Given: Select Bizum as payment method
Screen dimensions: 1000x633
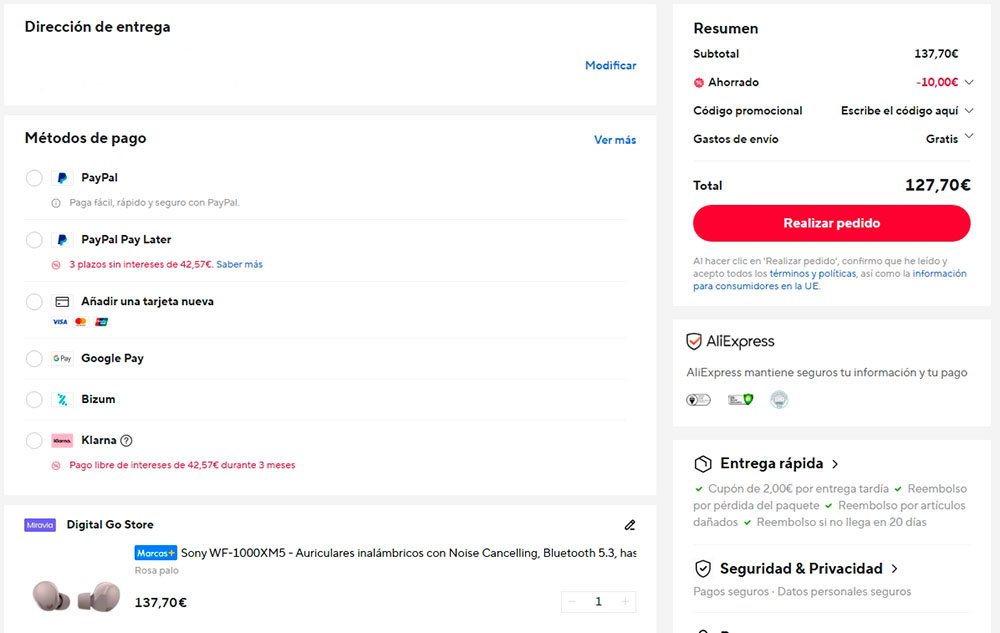Looking at the screenshot, I should click(x=34, y=400).
